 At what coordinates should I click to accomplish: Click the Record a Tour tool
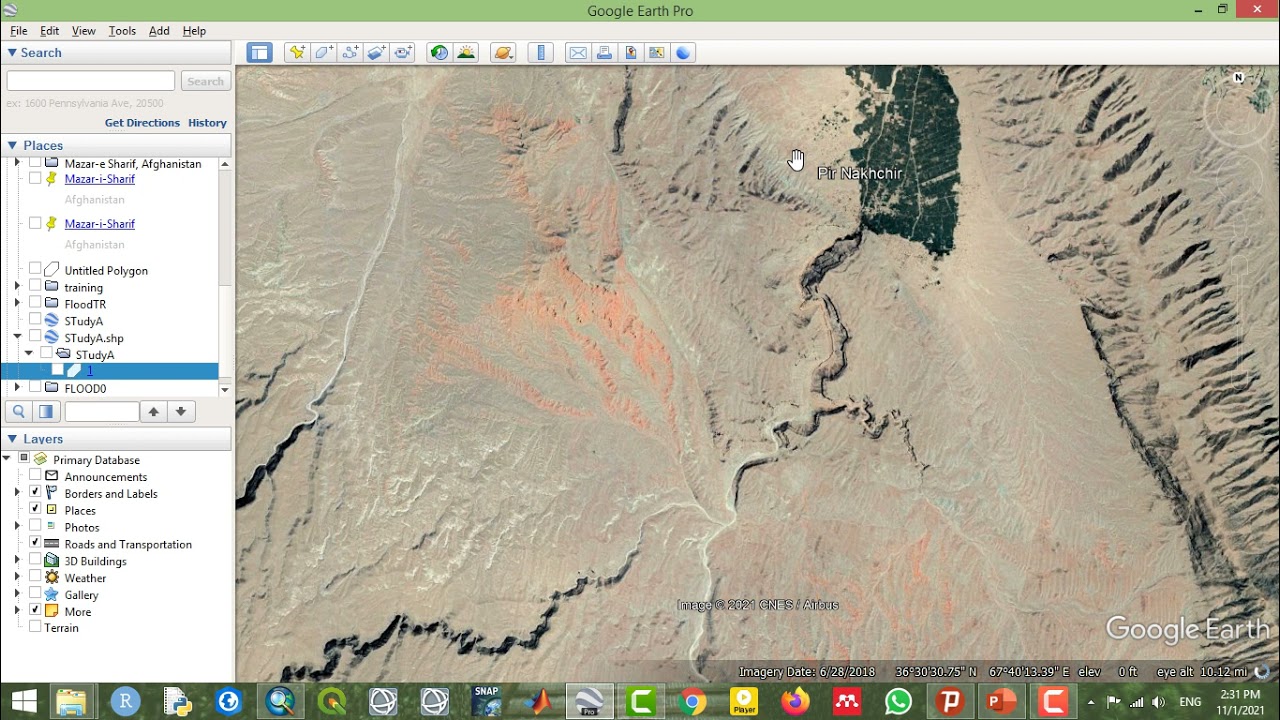403,53
